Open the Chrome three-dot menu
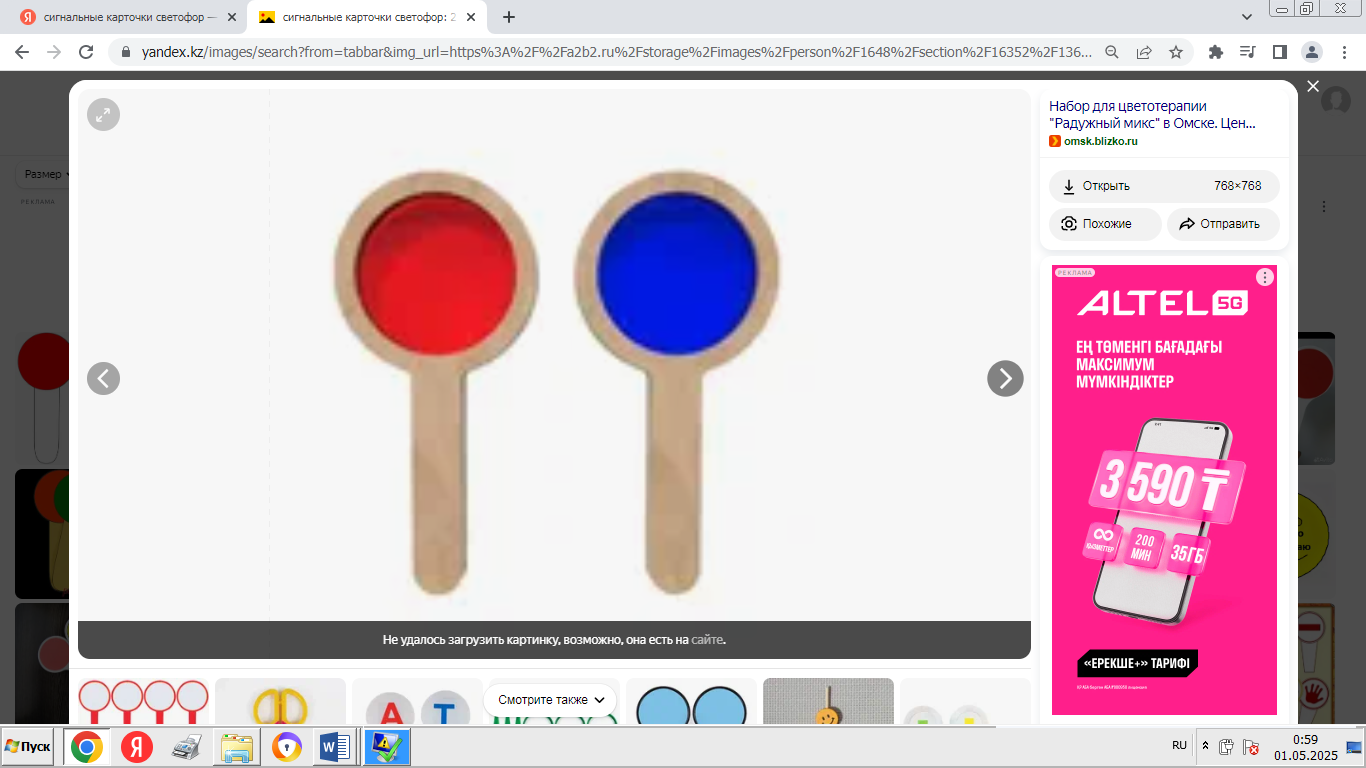The image size is (1366, 768). pyautogui.click(x=1343, y=52)
